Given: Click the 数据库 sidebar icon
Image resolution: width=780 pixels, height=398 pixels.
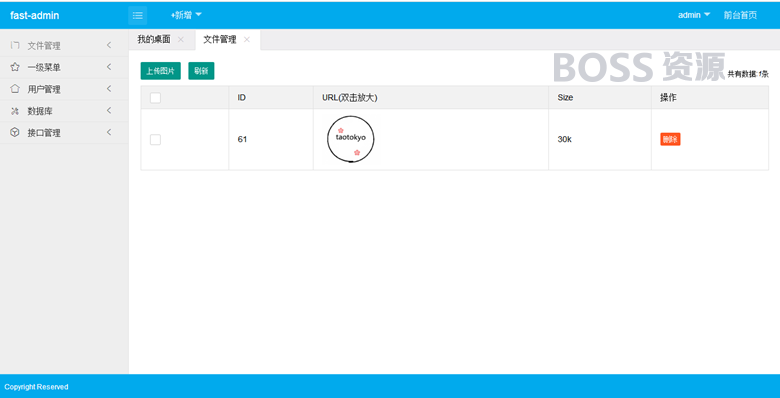Looking at the screenshot, I should (x=15, y=111).
